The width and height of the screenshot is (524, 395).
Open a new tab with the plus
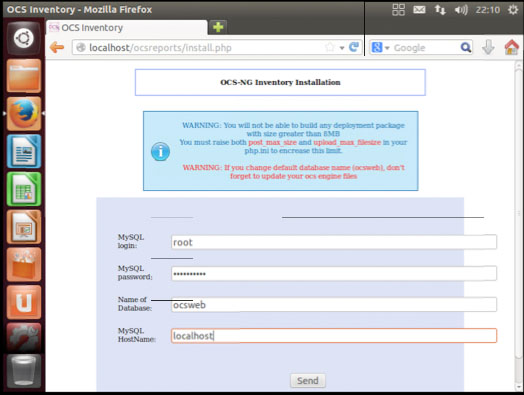218,27
